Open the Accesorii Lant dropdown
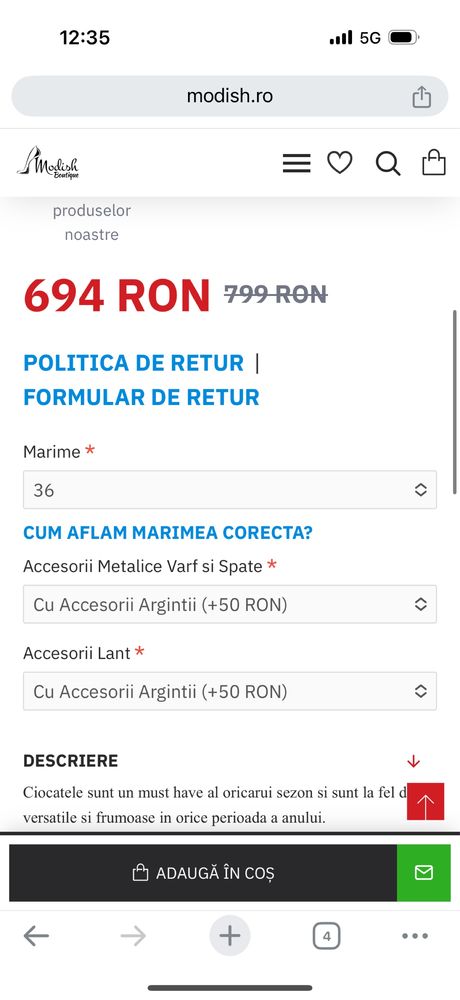 [230, 691]
